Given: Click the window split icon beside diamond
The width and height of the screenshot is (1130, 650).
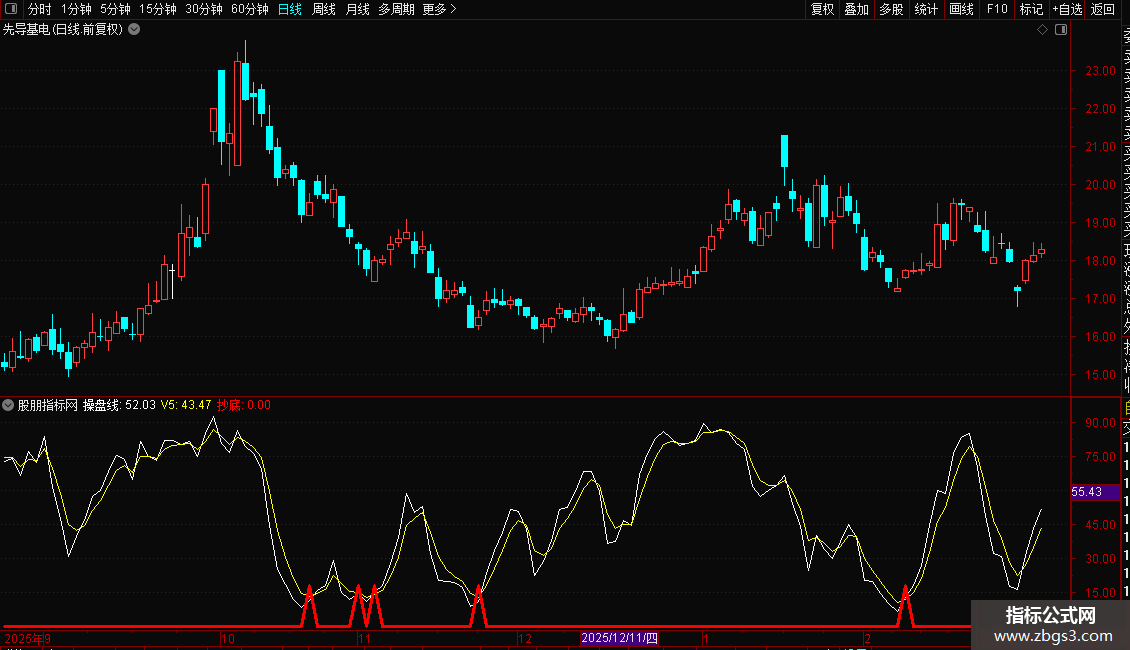Looking at the screenshot, I should tap(1061, 30).
